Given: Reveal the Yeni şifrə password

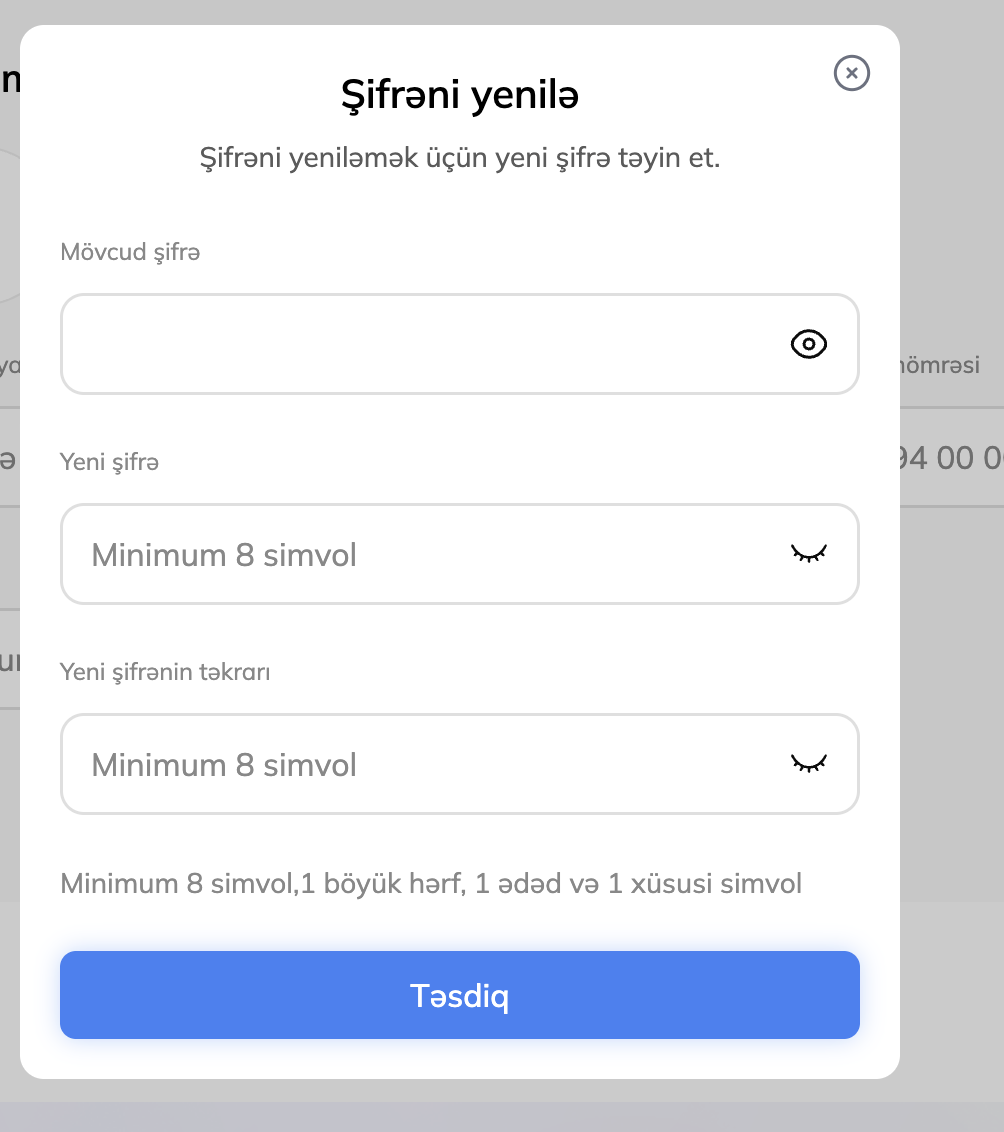Looking at the screenshot, I should point(809,554).
